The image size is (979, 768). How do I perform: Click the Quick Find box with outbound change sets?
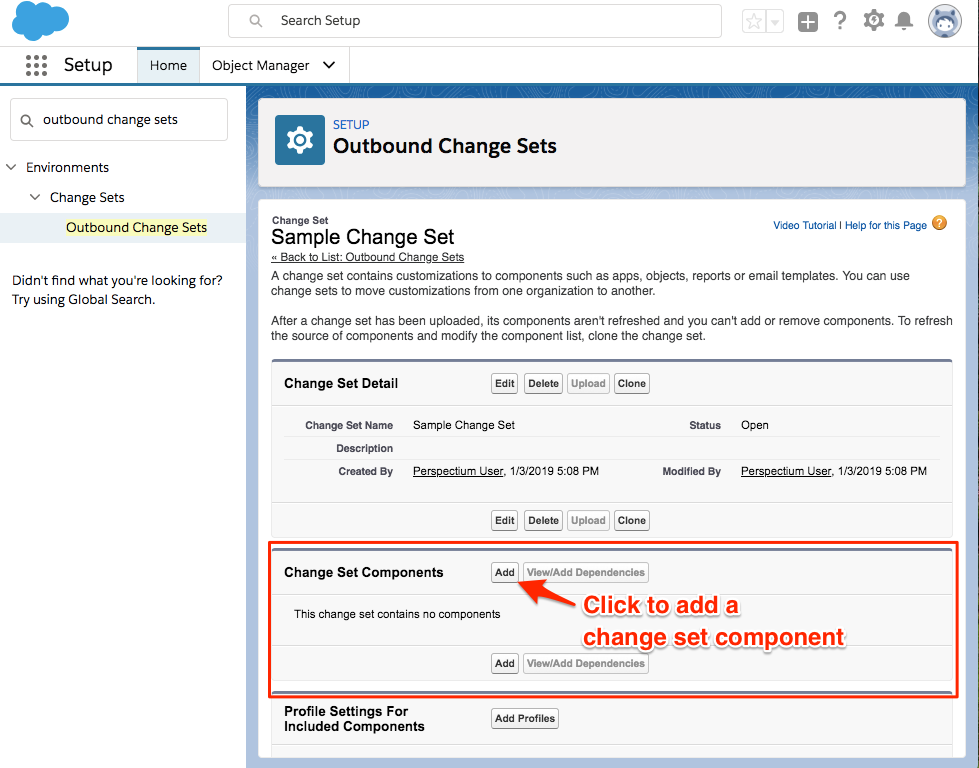click(119, 119)
